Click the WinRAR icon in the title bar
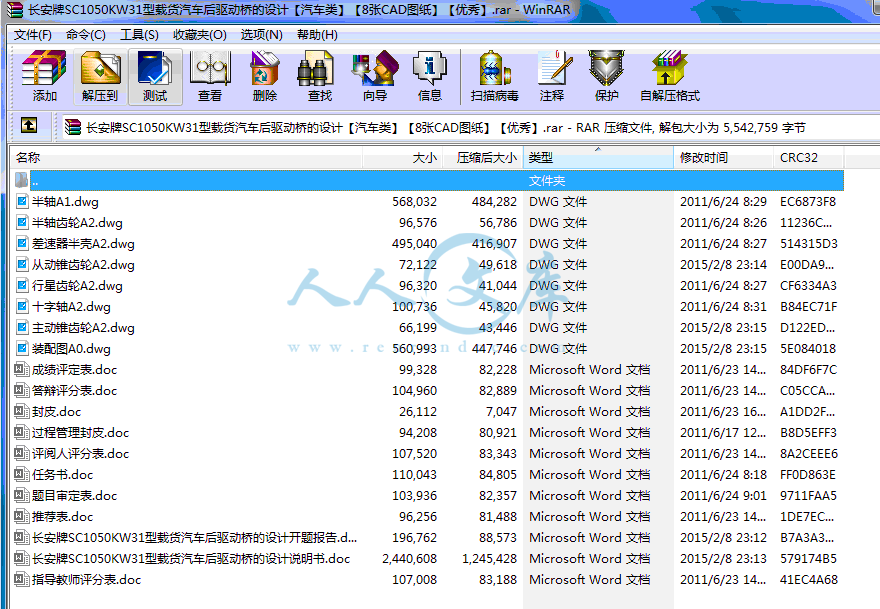Image resolution: width=880 pixels, height=609 pixels. tap(14, 10)
